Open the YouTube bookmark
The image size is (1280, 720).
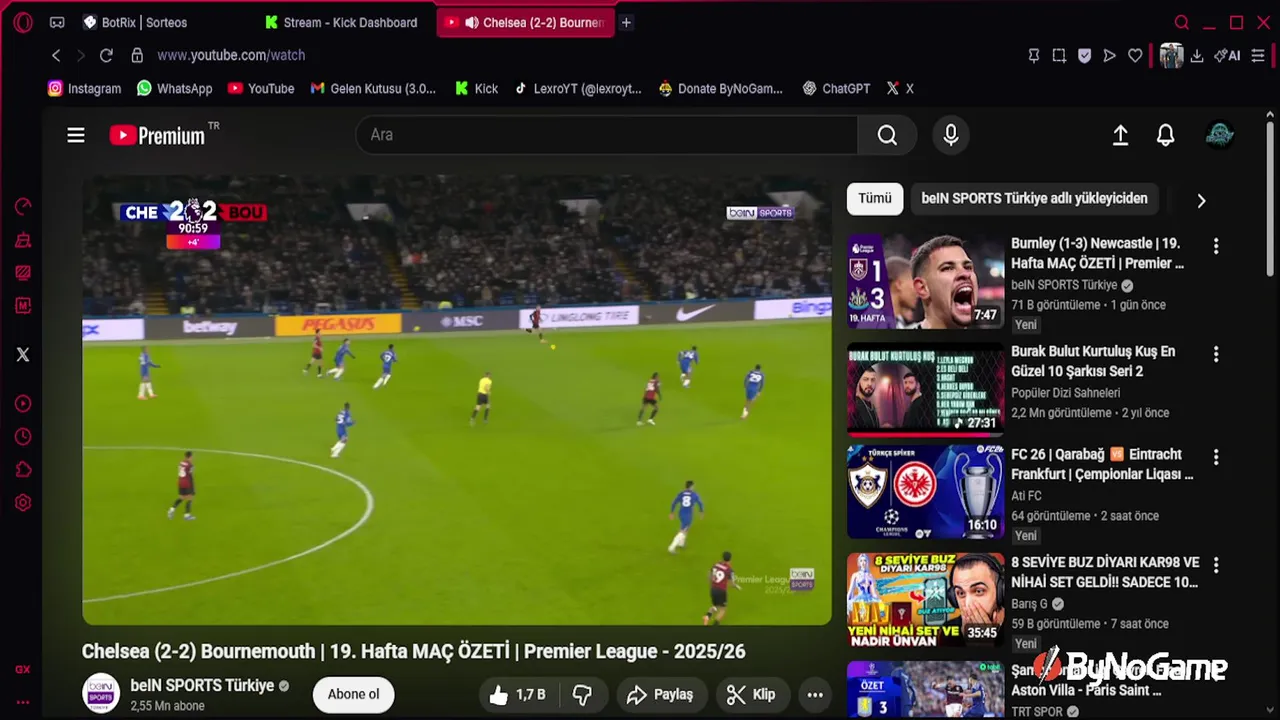261,88
